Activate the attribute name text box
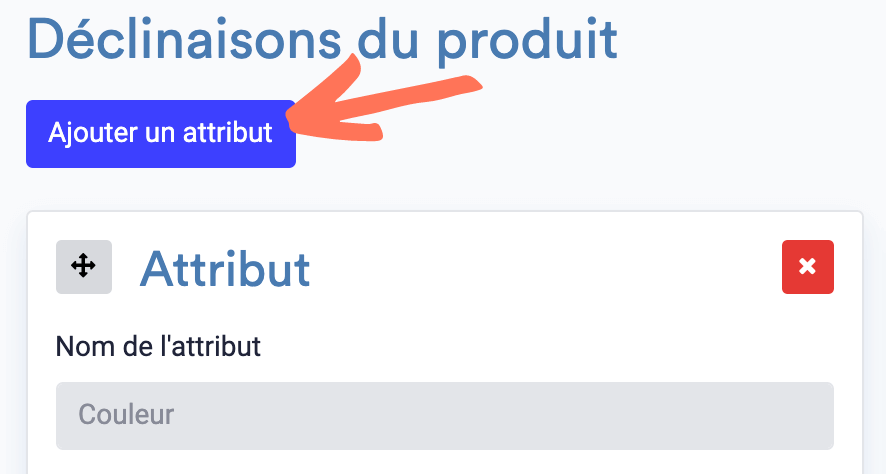886x474 pixels. coord(445,416)
